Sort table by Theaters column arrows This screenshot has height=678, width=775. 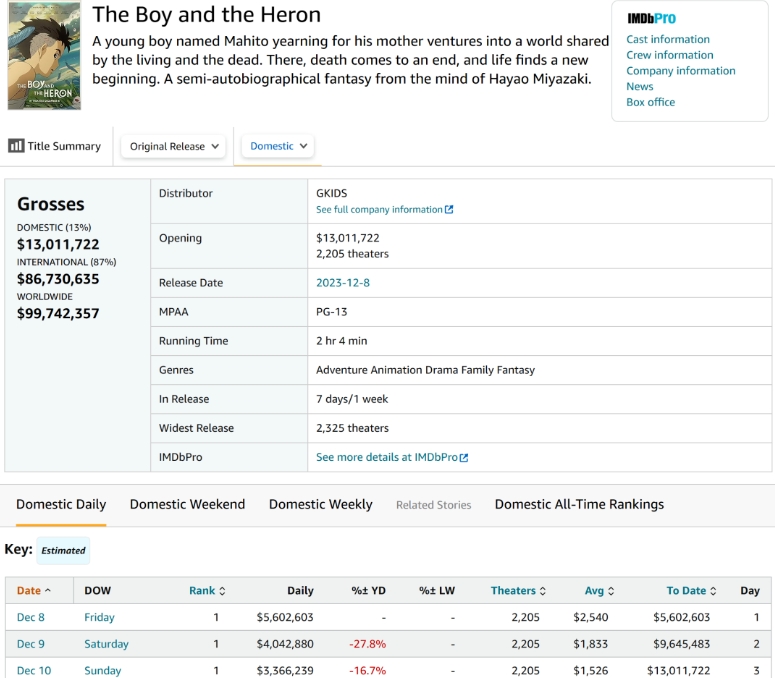(x=543, y=591)
